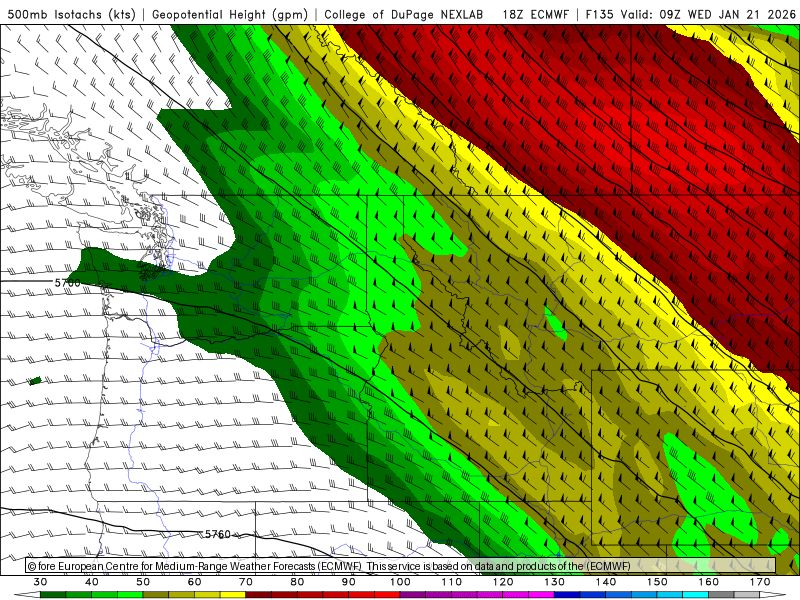Screen dimensions: 800x600
Task: Click the 140 value on the color scale
Action: [606, 582]
